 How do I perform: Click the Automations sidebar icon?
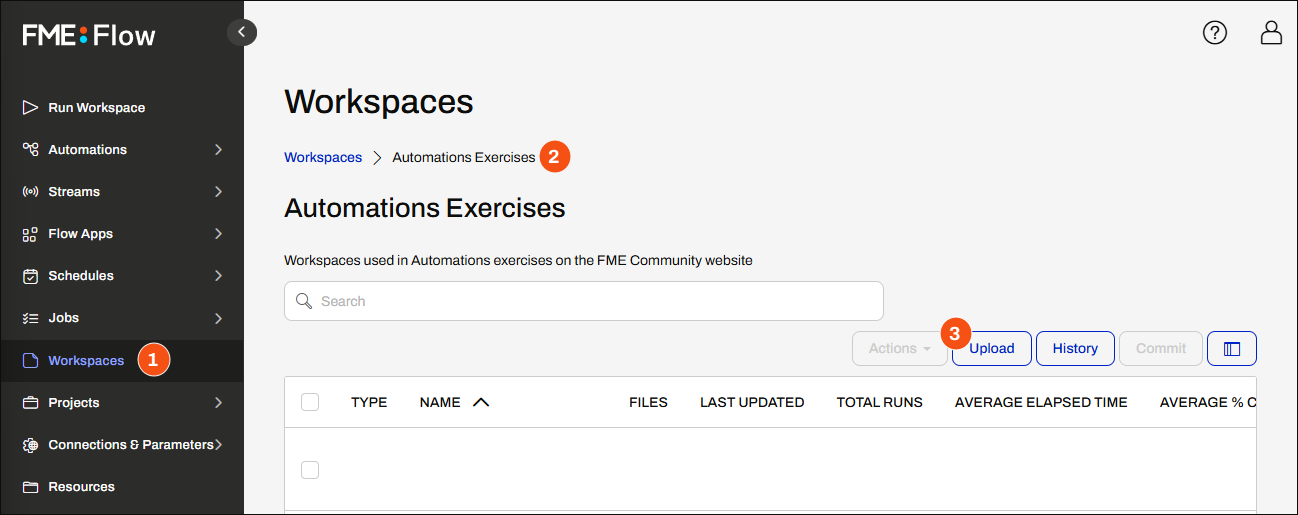tap(30, 149)
